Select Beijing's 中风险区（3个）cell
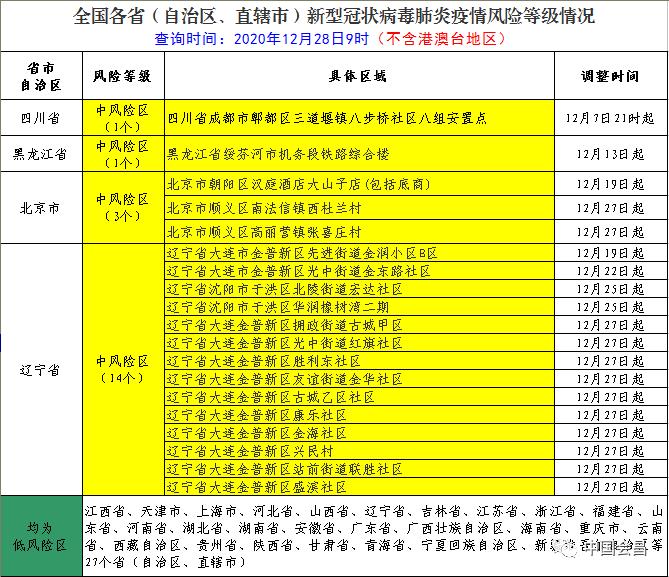 [x=123, y=208]
